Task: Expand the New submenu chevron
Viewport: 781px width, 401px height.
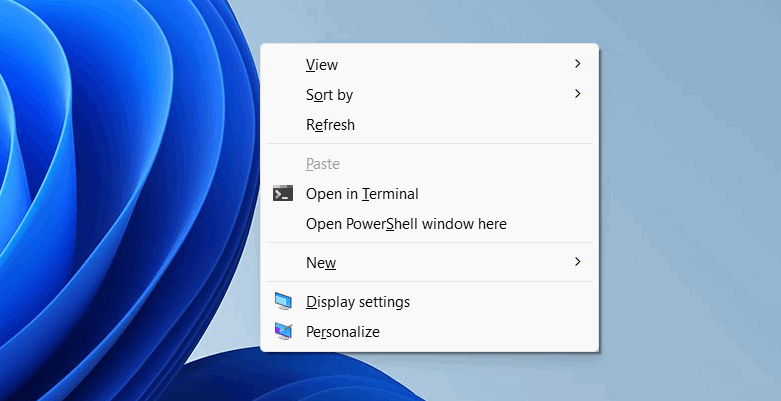Action: tap(577, 262)
